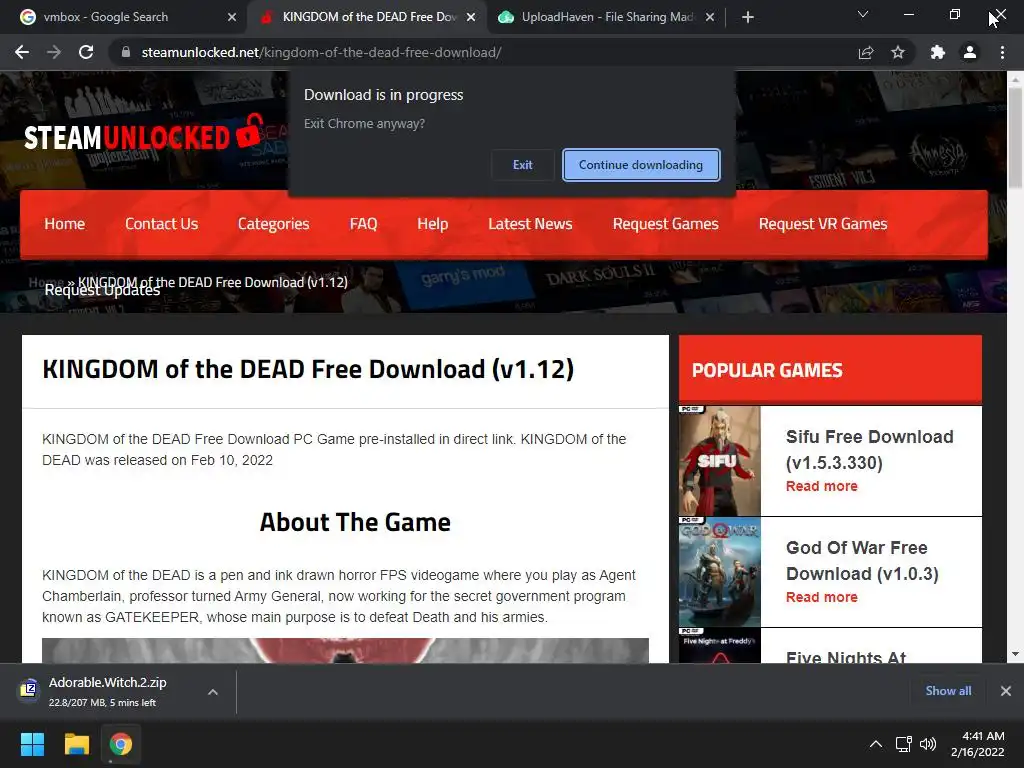Click the Five Nights at Freddy's thumbnail
Viewport: 1024px width, 768px height.
[x=720, y=646]
